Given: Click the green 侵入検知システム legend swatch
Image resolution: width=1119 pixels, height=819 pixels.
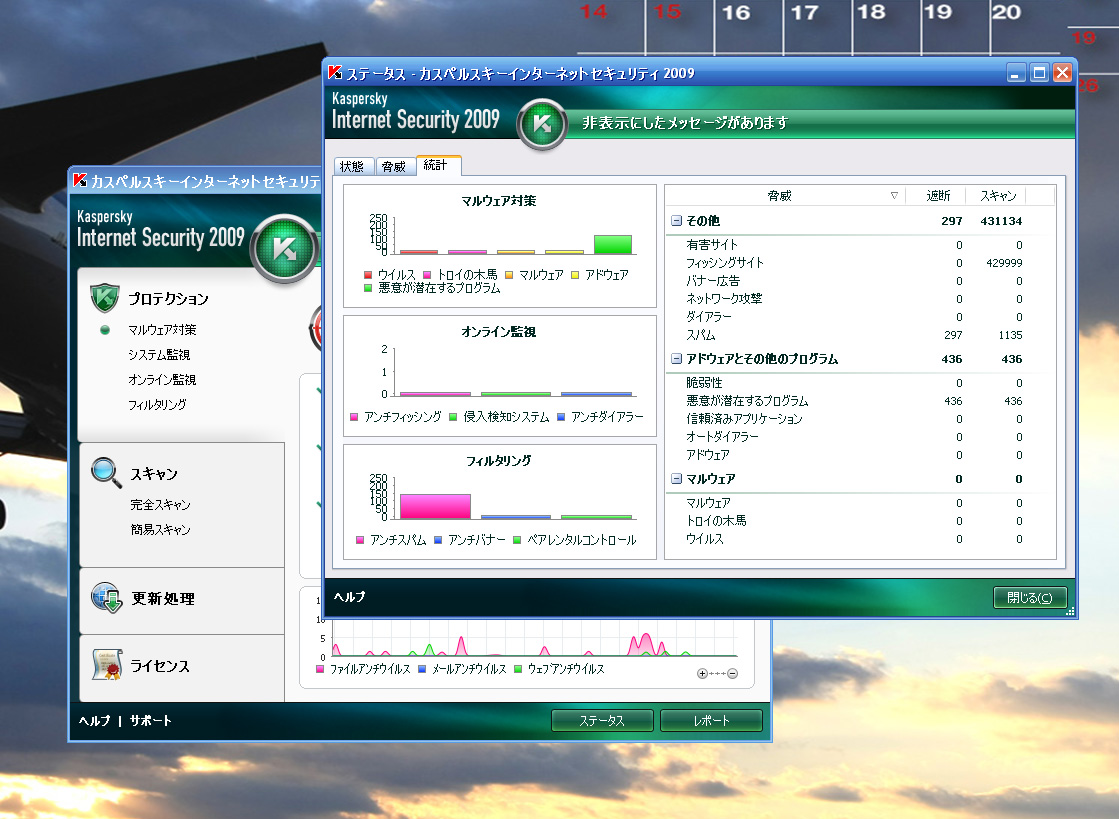Looking at the screenshot, I should point(452,417).
